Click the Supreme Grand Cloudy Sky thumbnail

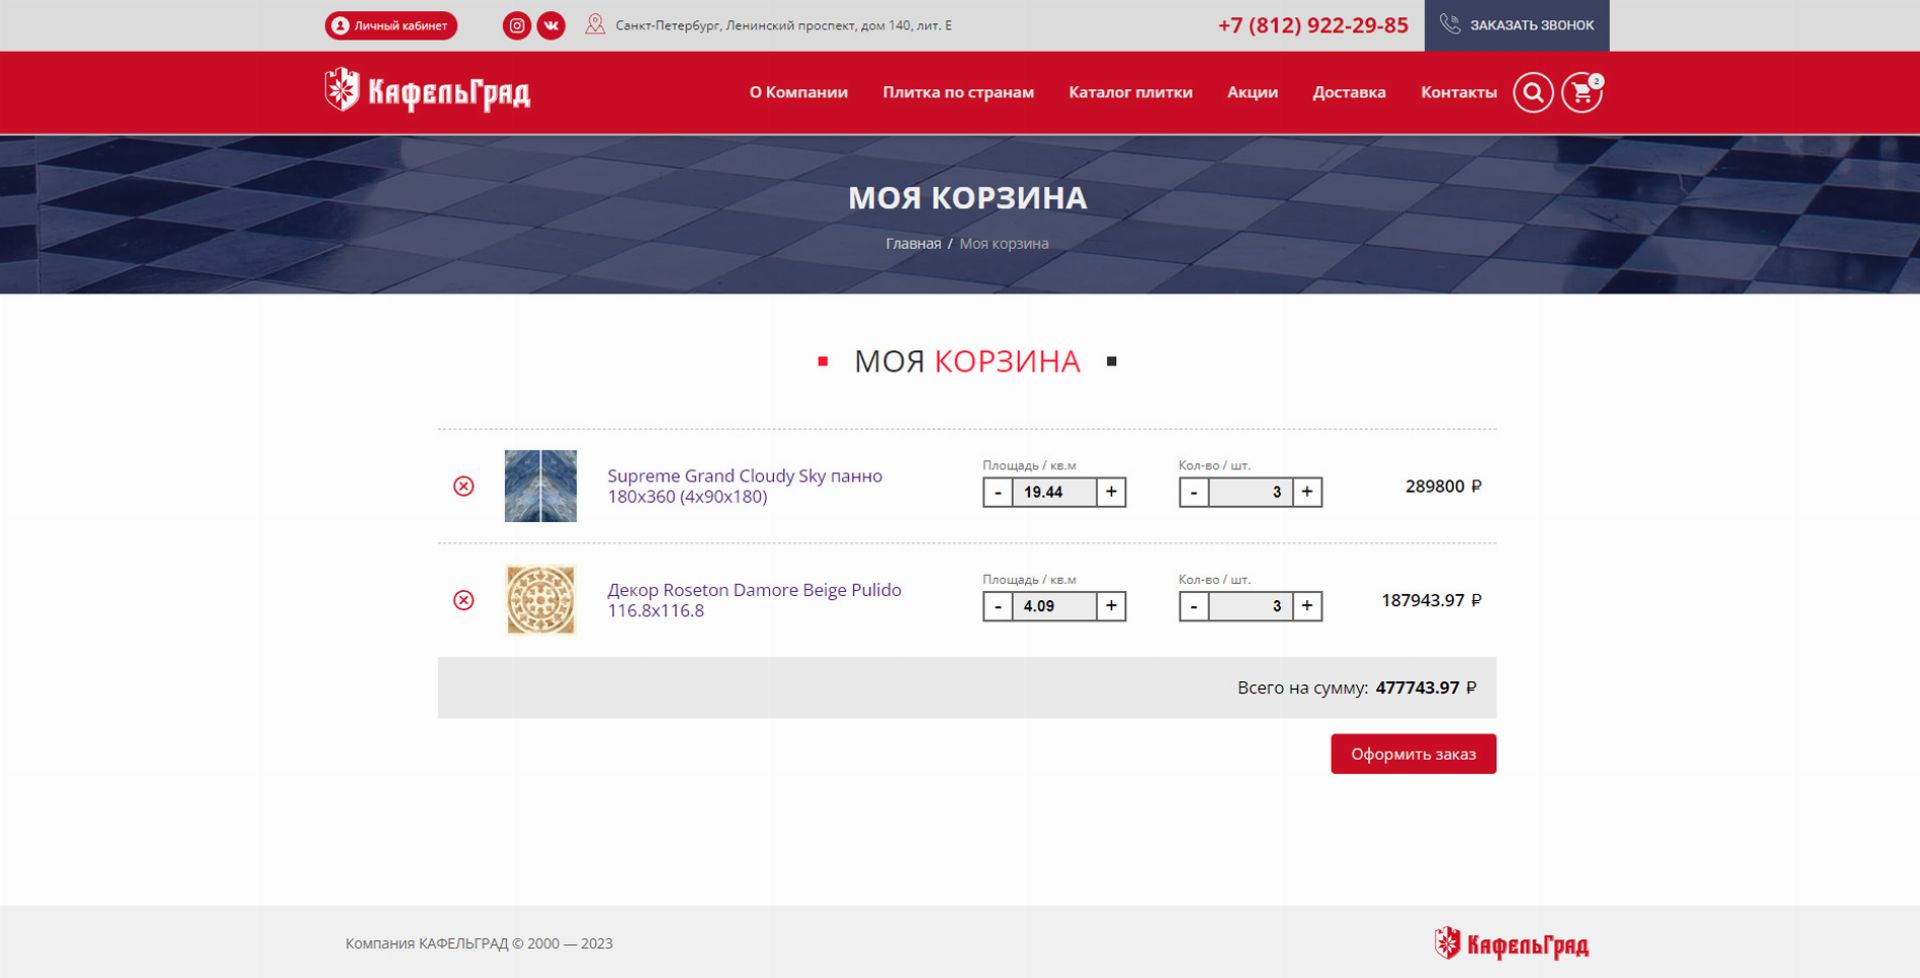click(x=540, y=486)
